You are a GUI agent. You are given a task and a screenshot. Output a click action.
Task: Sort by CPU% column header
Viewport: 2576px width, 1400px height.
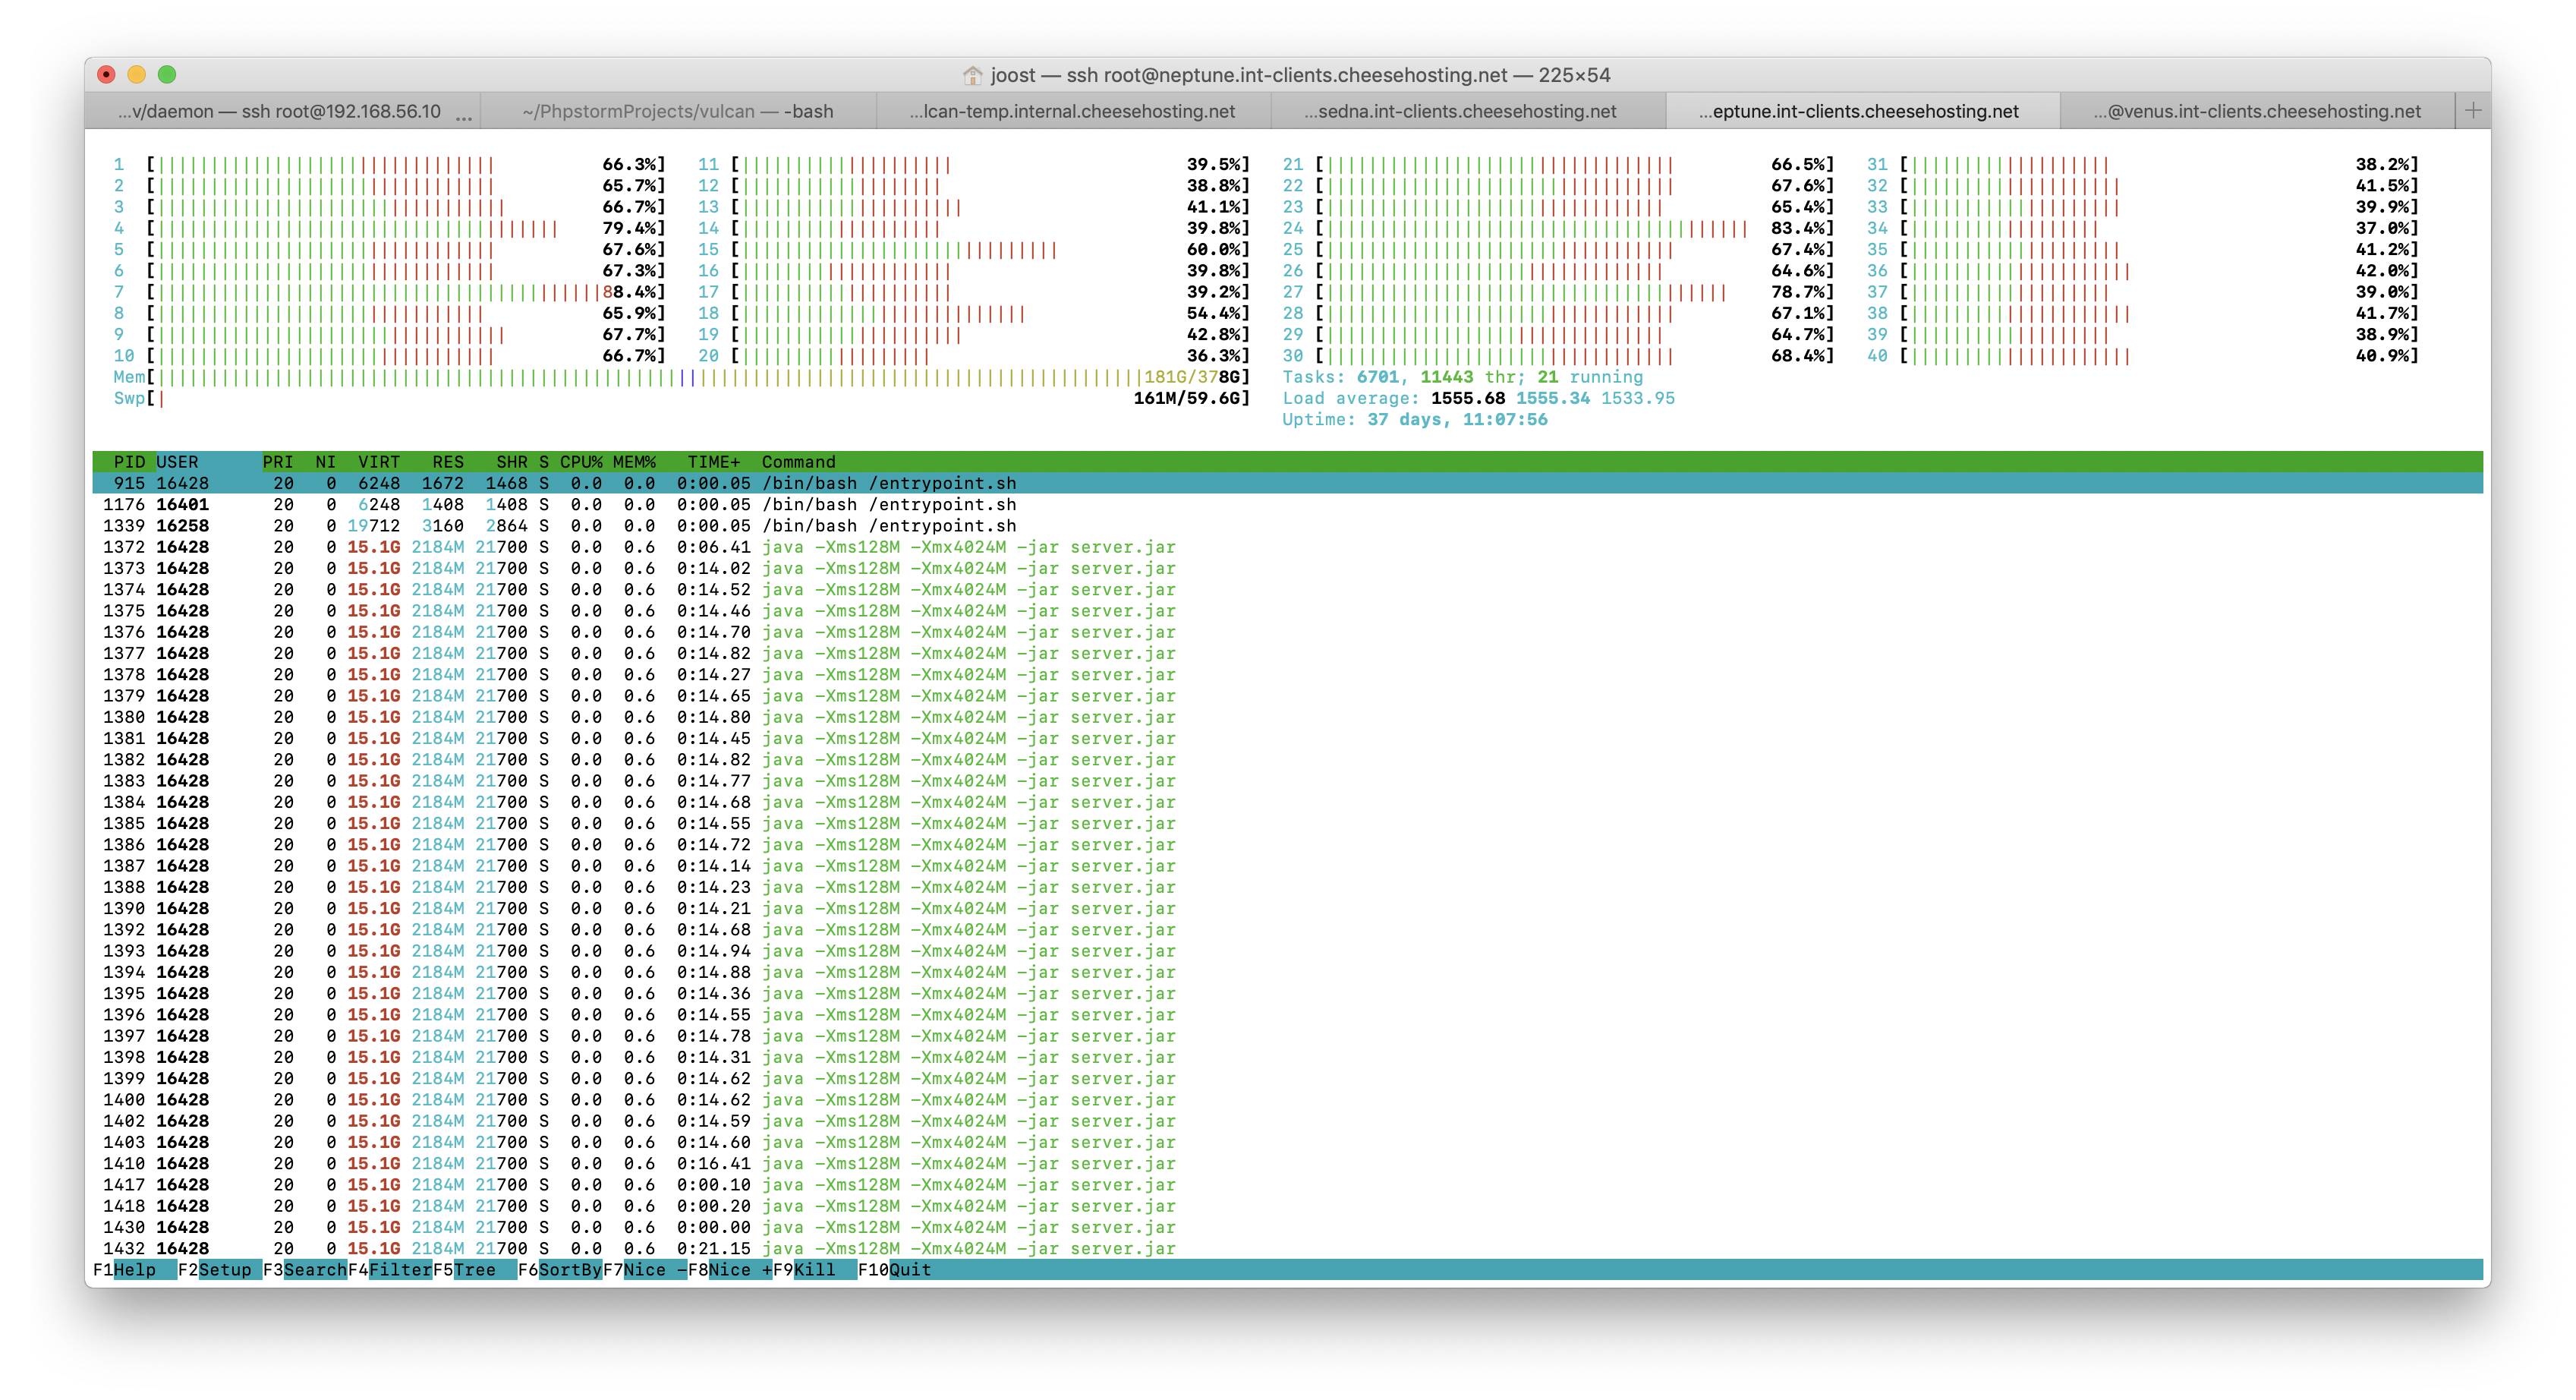click(581, 462)
